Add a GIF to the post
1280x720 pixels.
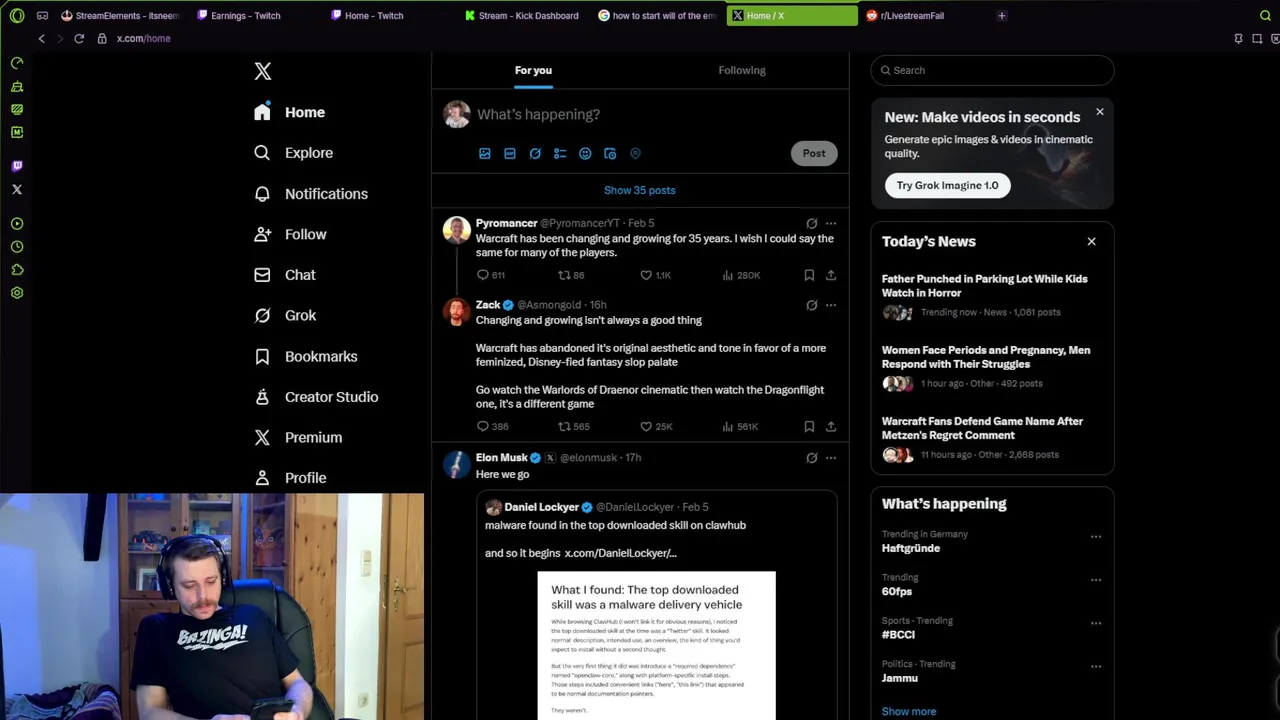510,154
